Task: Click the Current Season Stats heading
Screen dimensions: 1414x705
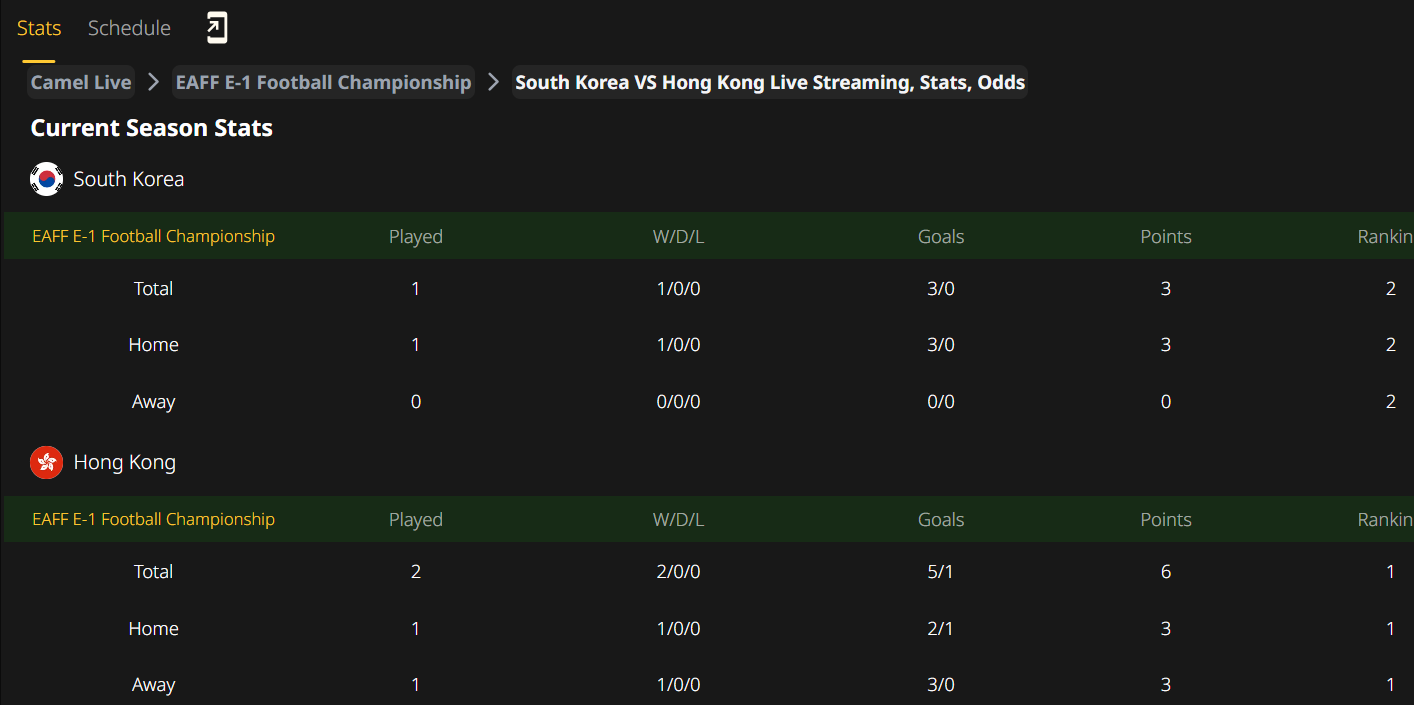Action: point(152,128)
